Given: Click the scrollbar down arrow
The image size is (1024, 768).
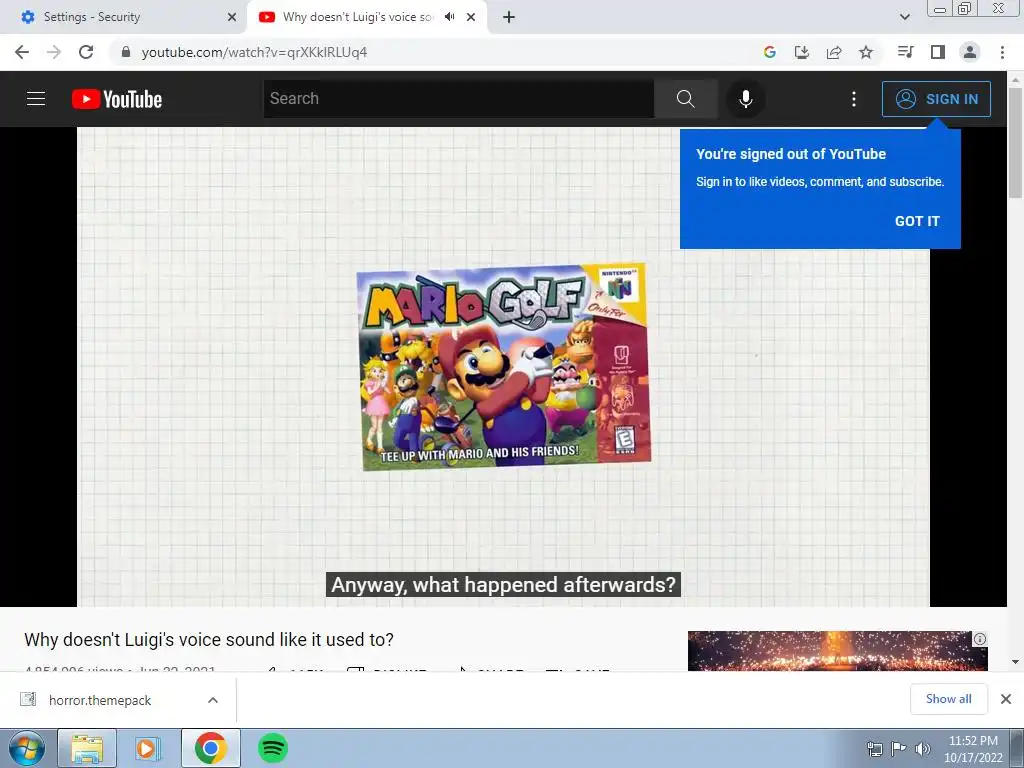Looking at the screenshot, I should coord(1015,662).
